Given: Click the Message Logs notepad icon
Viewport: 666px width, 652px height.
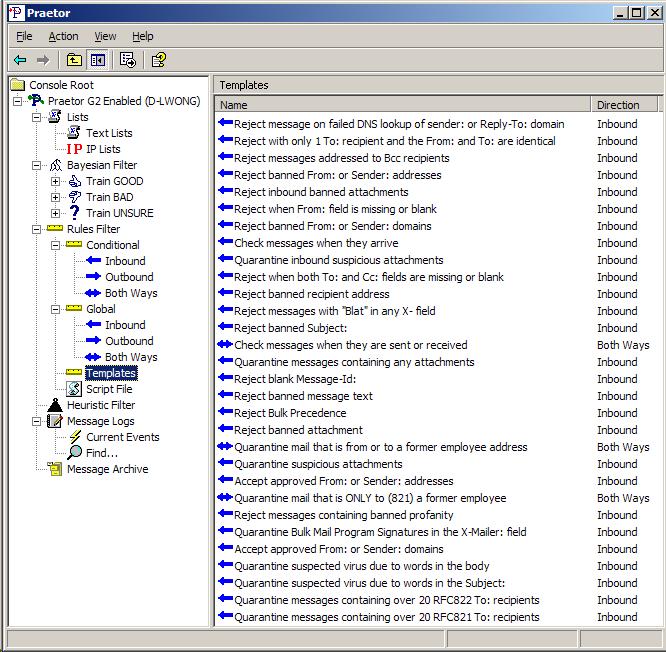Looking at the screenshot, I should point(55,421).
